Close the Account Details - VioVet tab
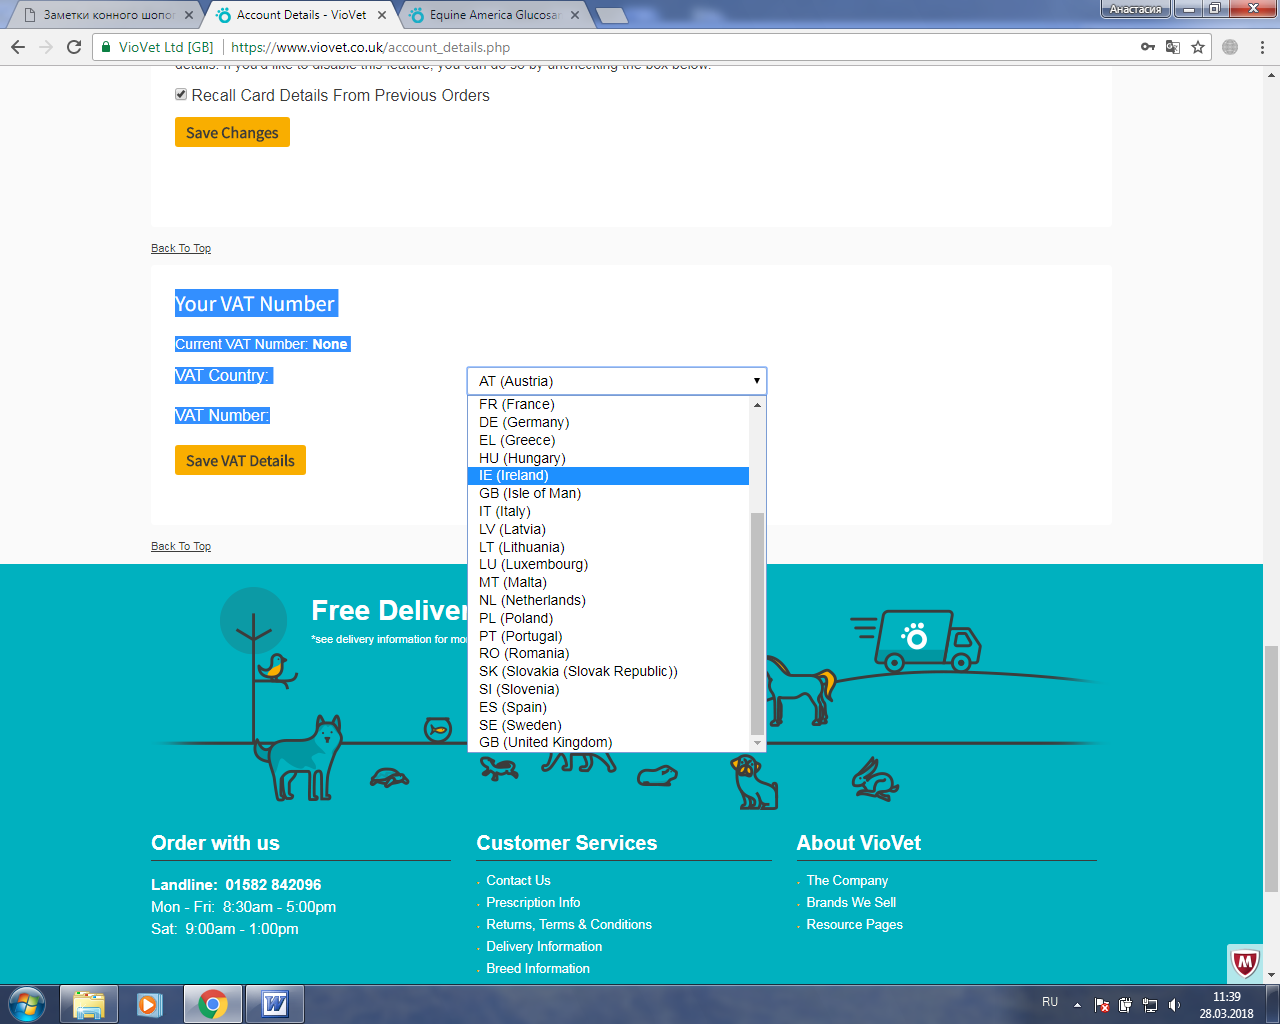This screenshot has width=1280, height=1024. point(382,15)
